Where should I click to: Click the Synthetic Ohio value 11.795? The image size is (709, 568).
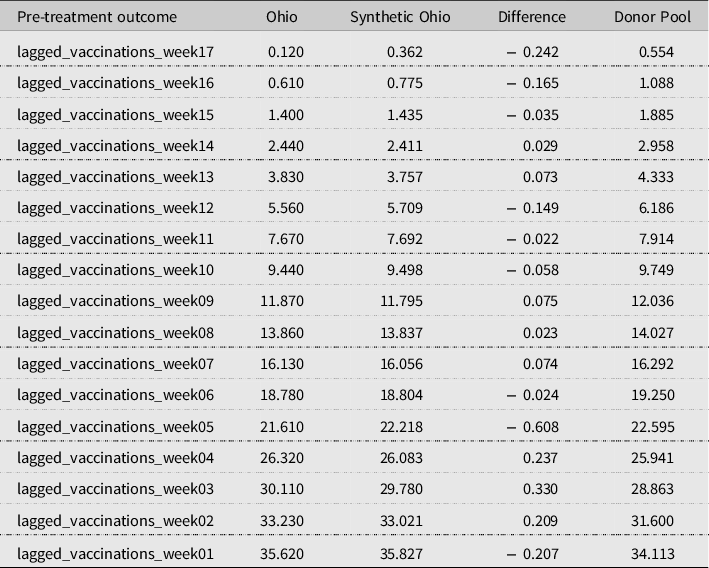[400, 302]
